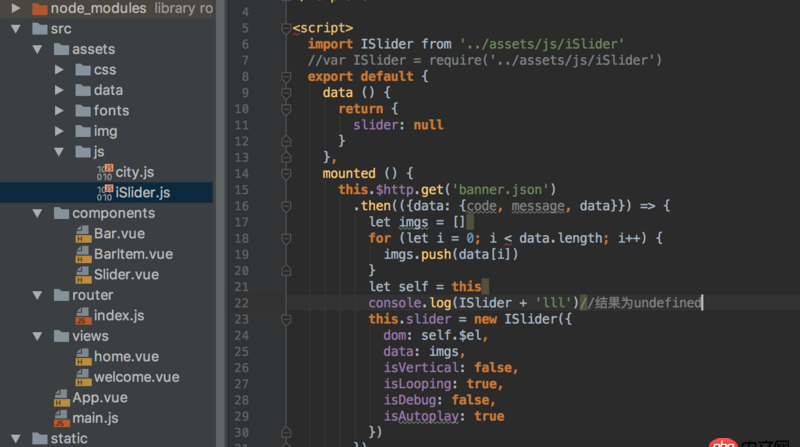The width and height of the screenshot is (800, 447).
Task: Collapse the views folder arrow
Action: click(x=37, y=336)
